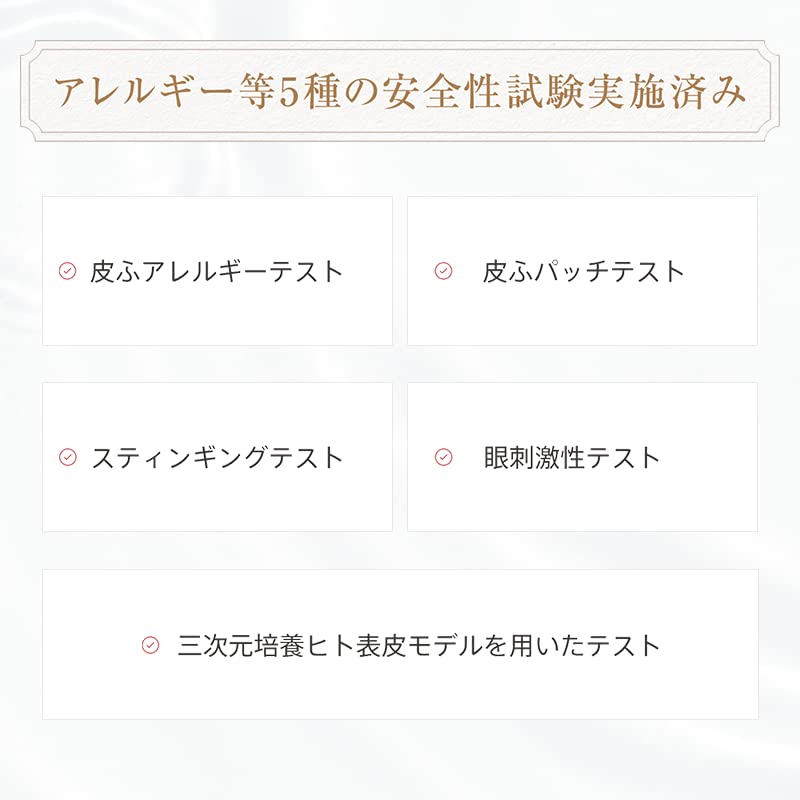Select the check icon beside スティンギングテスト
Viewport: 800px width, 800px height.
67,457
